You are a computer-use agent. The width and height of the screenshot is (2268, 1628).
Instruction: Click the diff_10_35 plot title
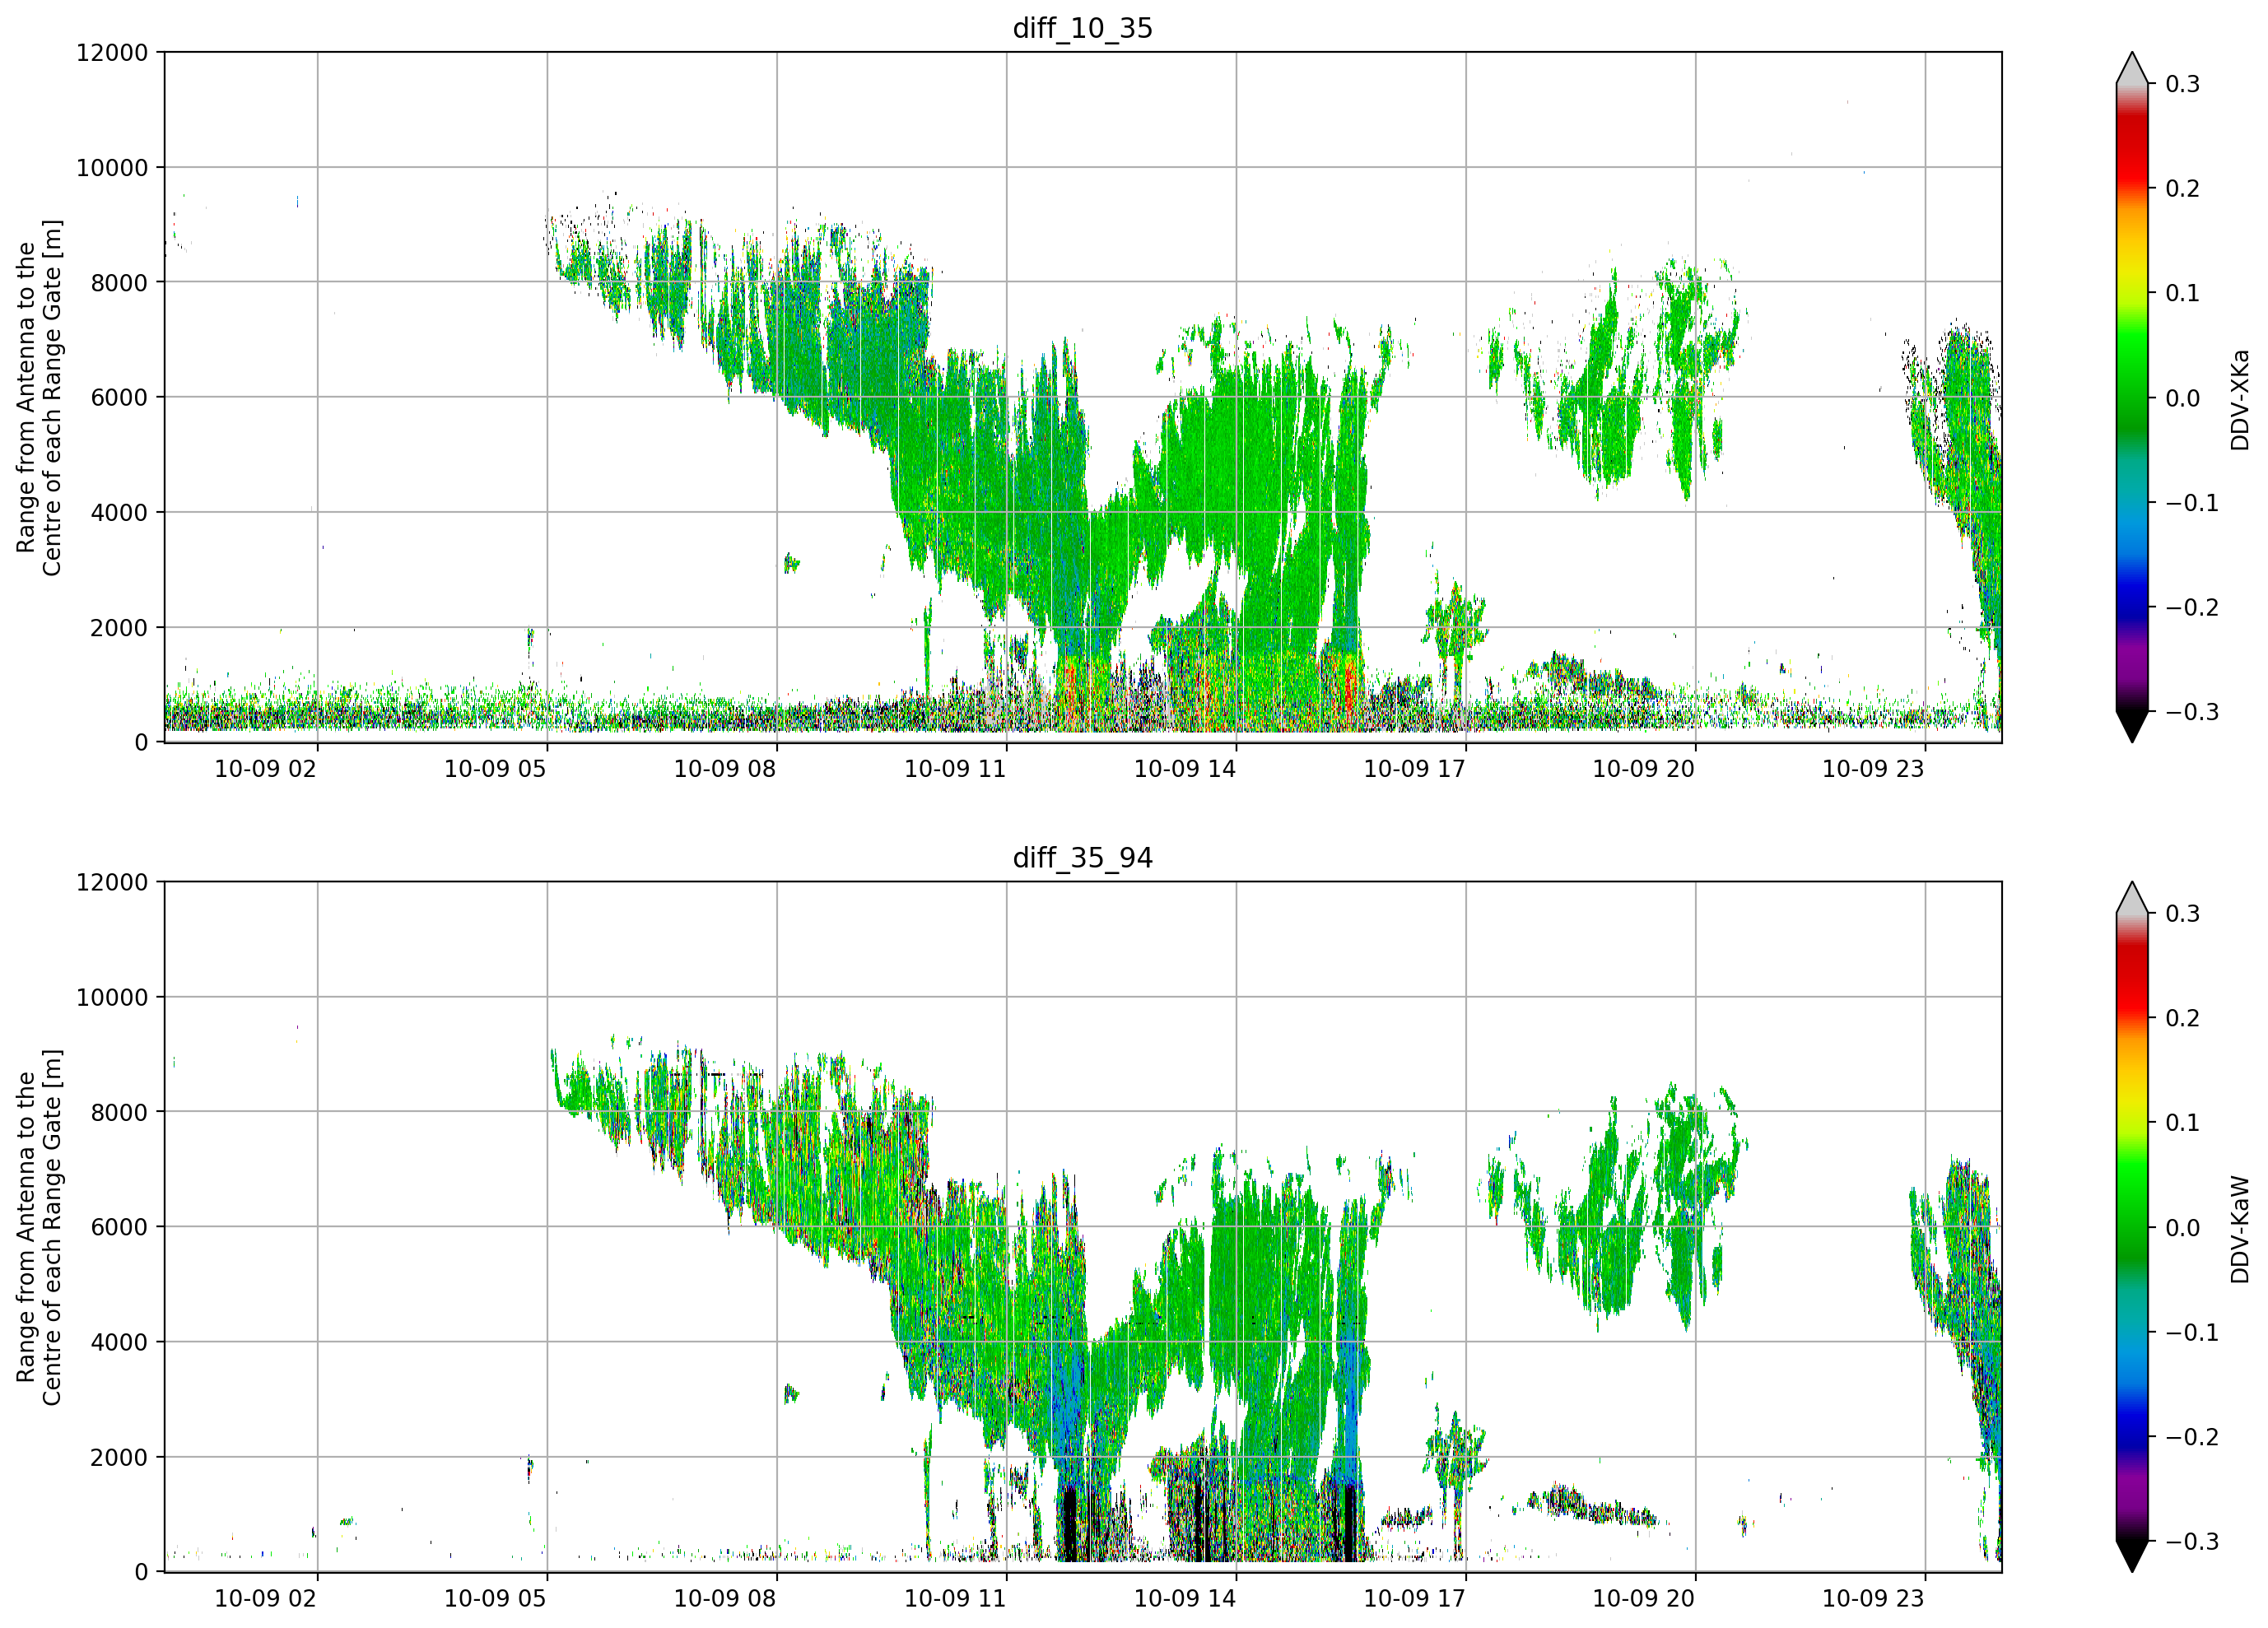pyautogui.click(x=1082, y=28)
